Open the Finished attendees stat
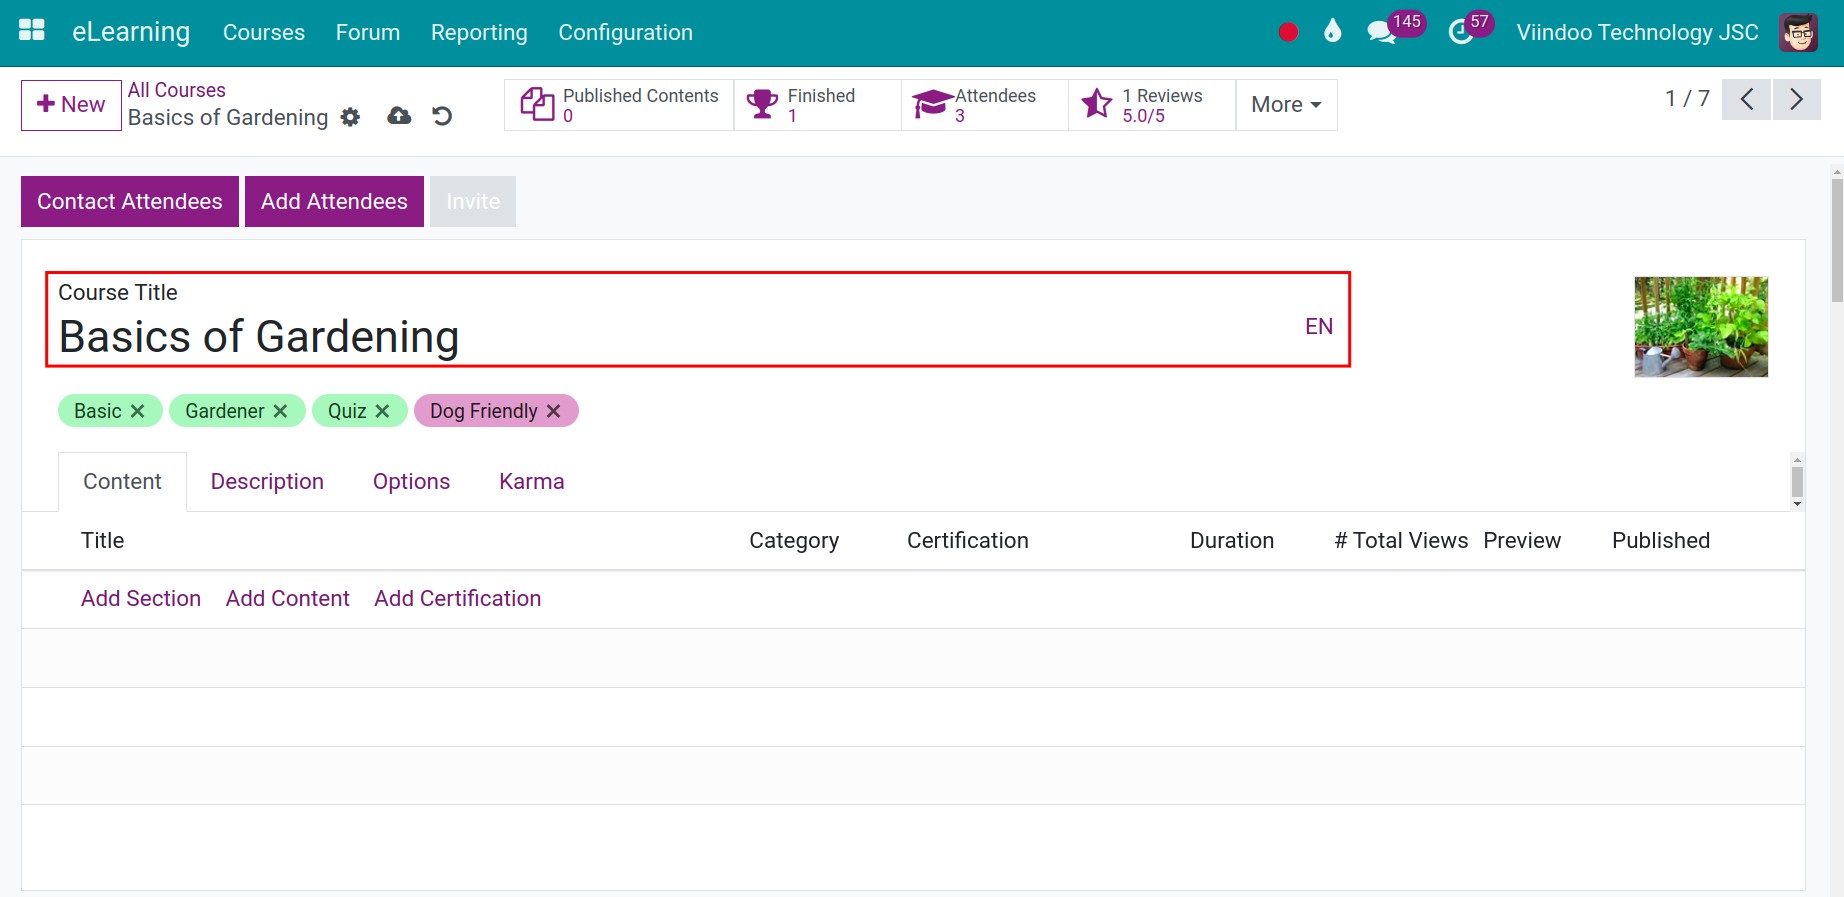This screenshot has width=1844, height=897. [818, 105]
